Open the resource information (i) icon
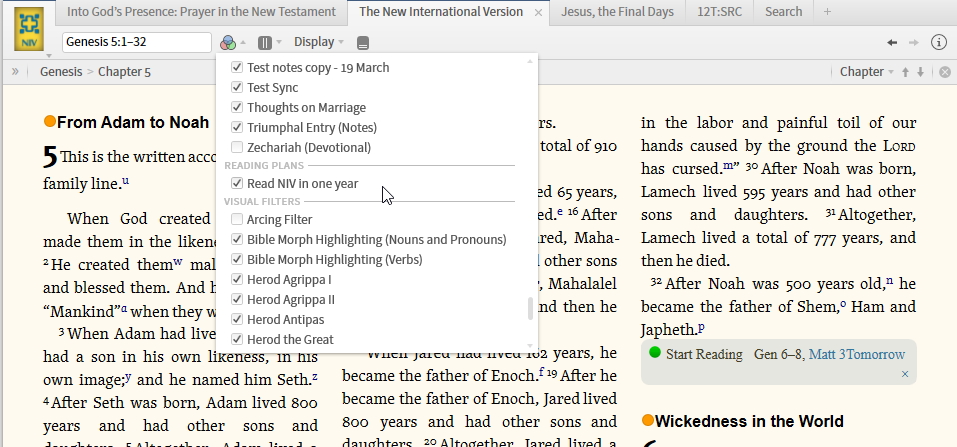Screen dimensions: 957x447 pyautogui.click(x=938, y=42)
